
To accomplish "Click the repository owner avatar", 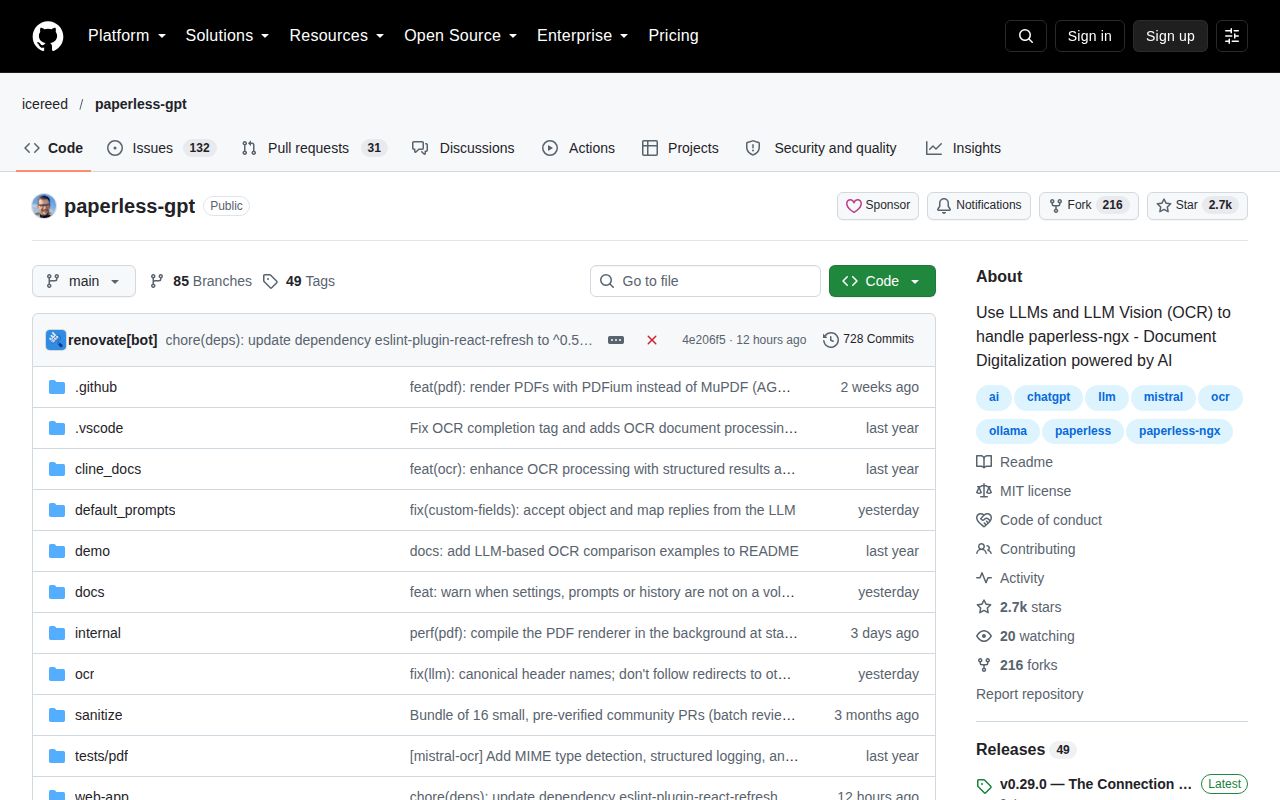I will click(44, 206).
